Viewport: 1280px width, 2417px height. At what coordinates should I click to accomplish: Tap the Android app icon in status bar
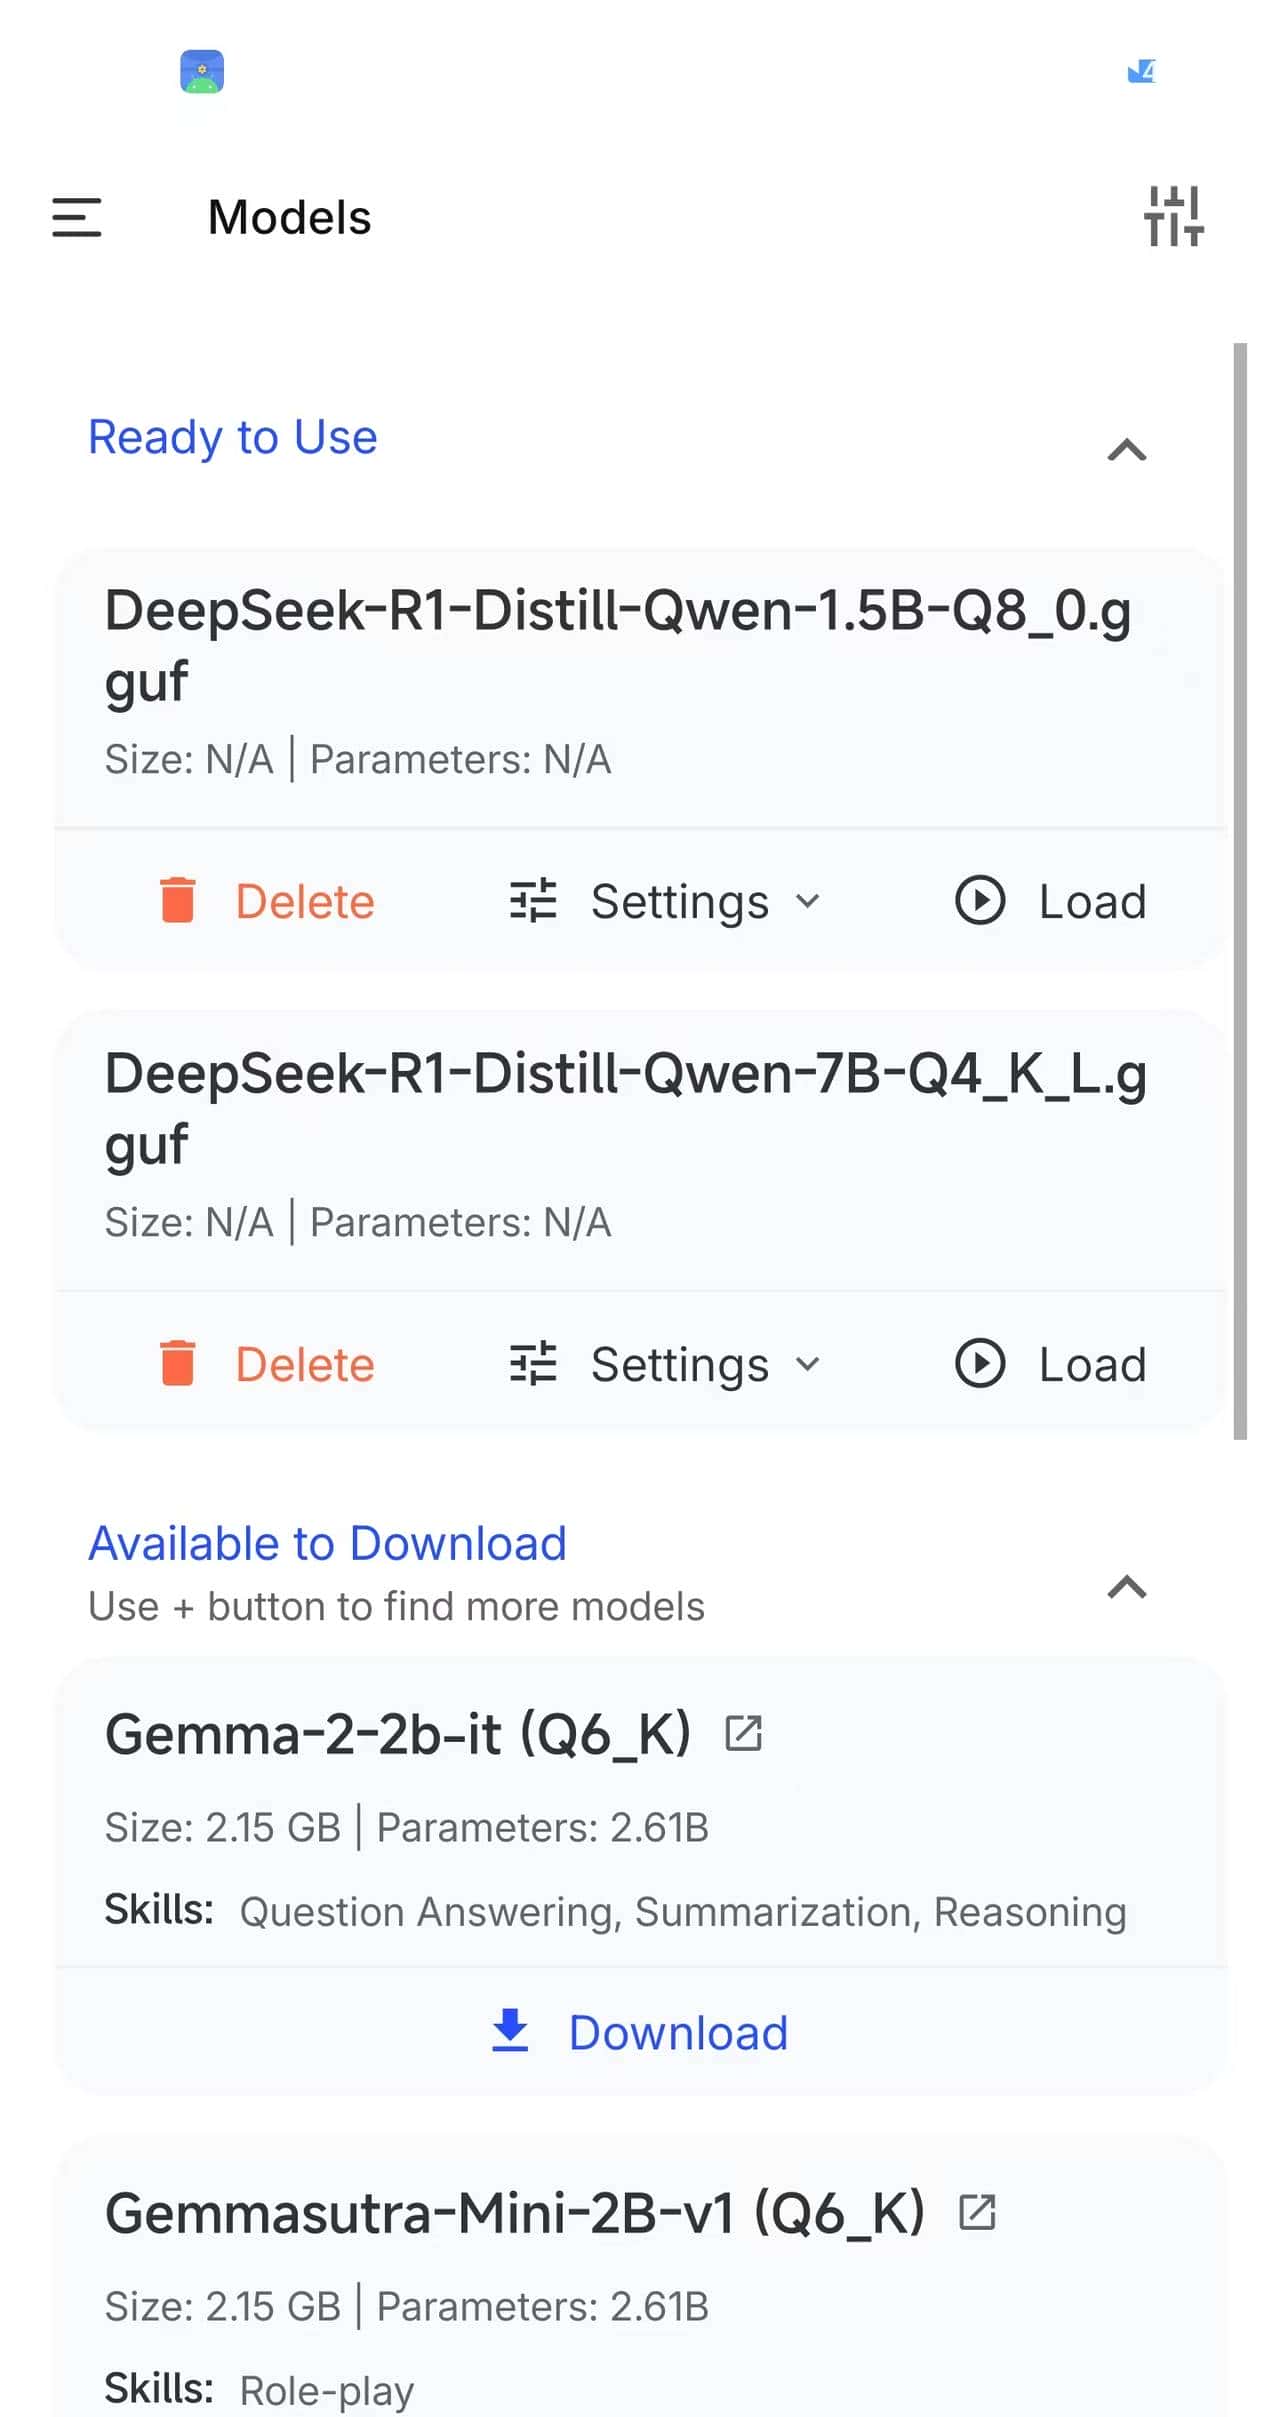pos(202,72)
